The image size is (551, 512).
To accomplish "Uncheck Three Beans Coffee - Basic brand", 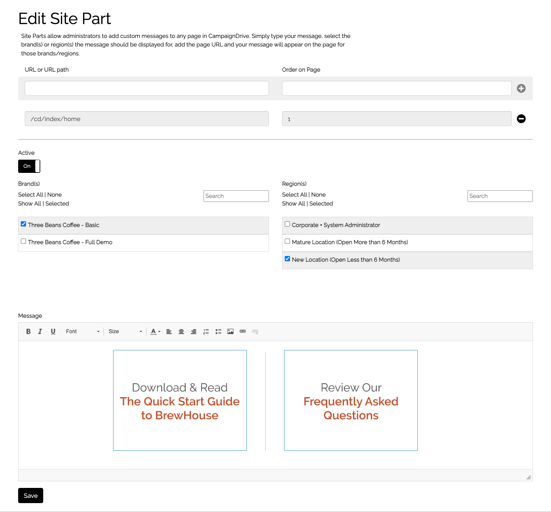I will [23, 224].
